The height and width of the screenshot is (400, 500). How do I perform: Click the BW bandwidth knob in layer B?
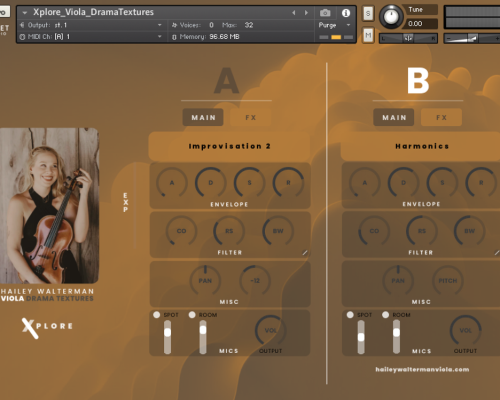tap(469, 231)
